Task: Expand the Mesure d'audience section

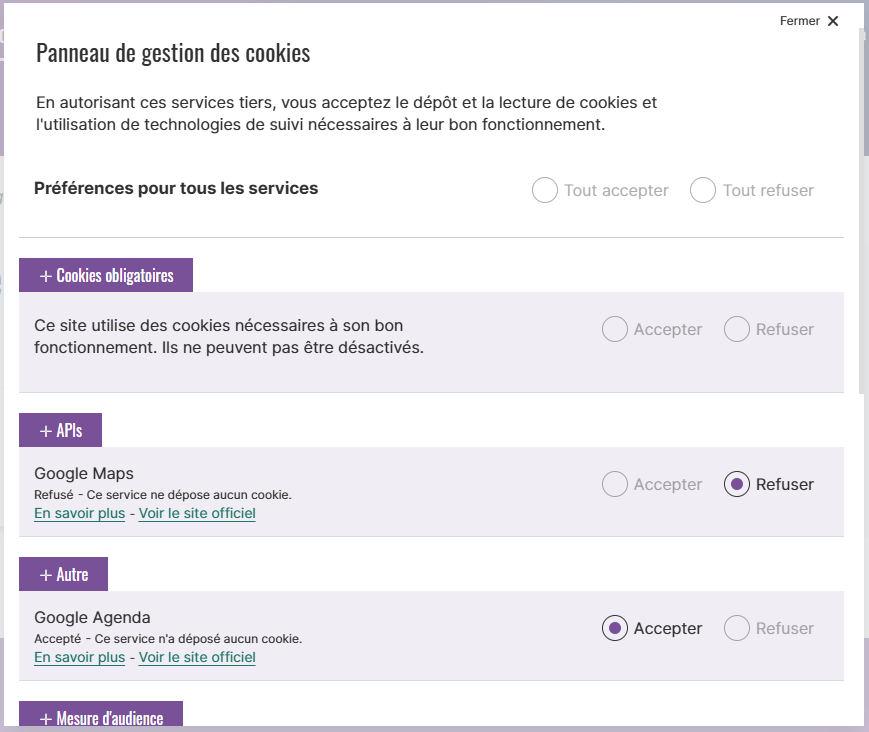Action: coord(101,715)
